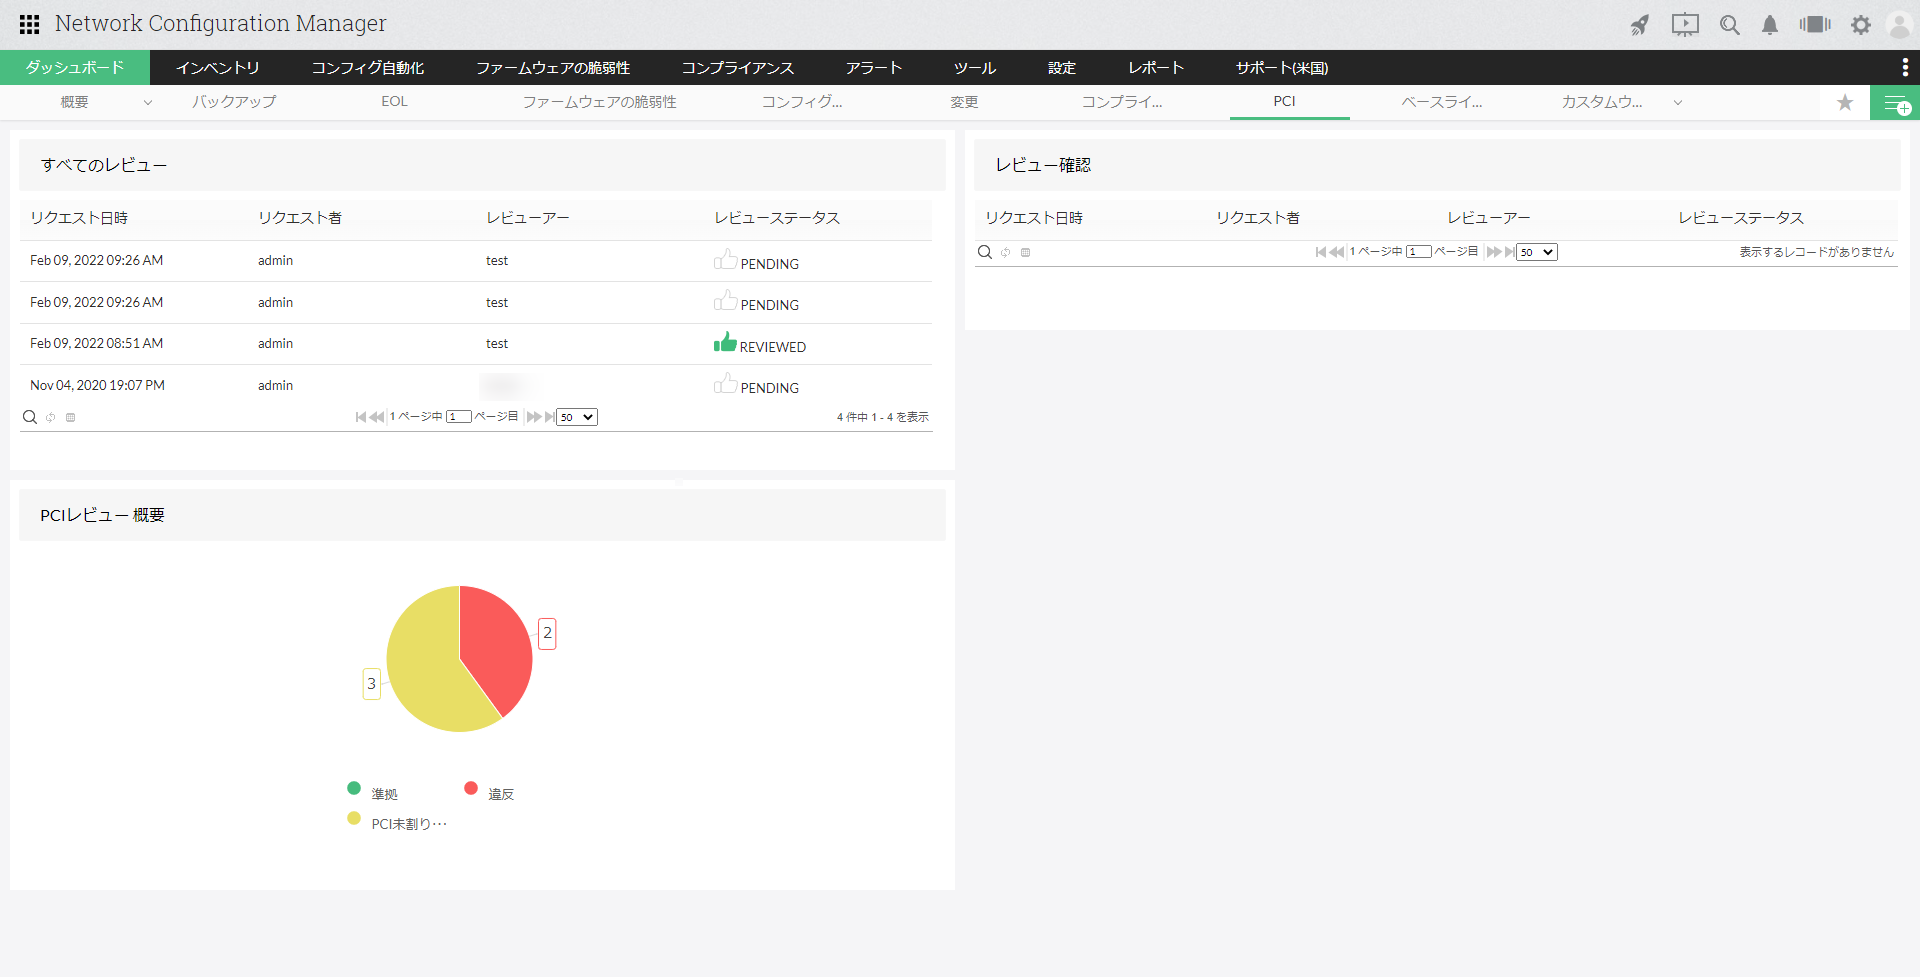Sort すべてのレビュー by レビューアー column
The height and width of the screenshot is (977, 1920).
click(528, 218)
